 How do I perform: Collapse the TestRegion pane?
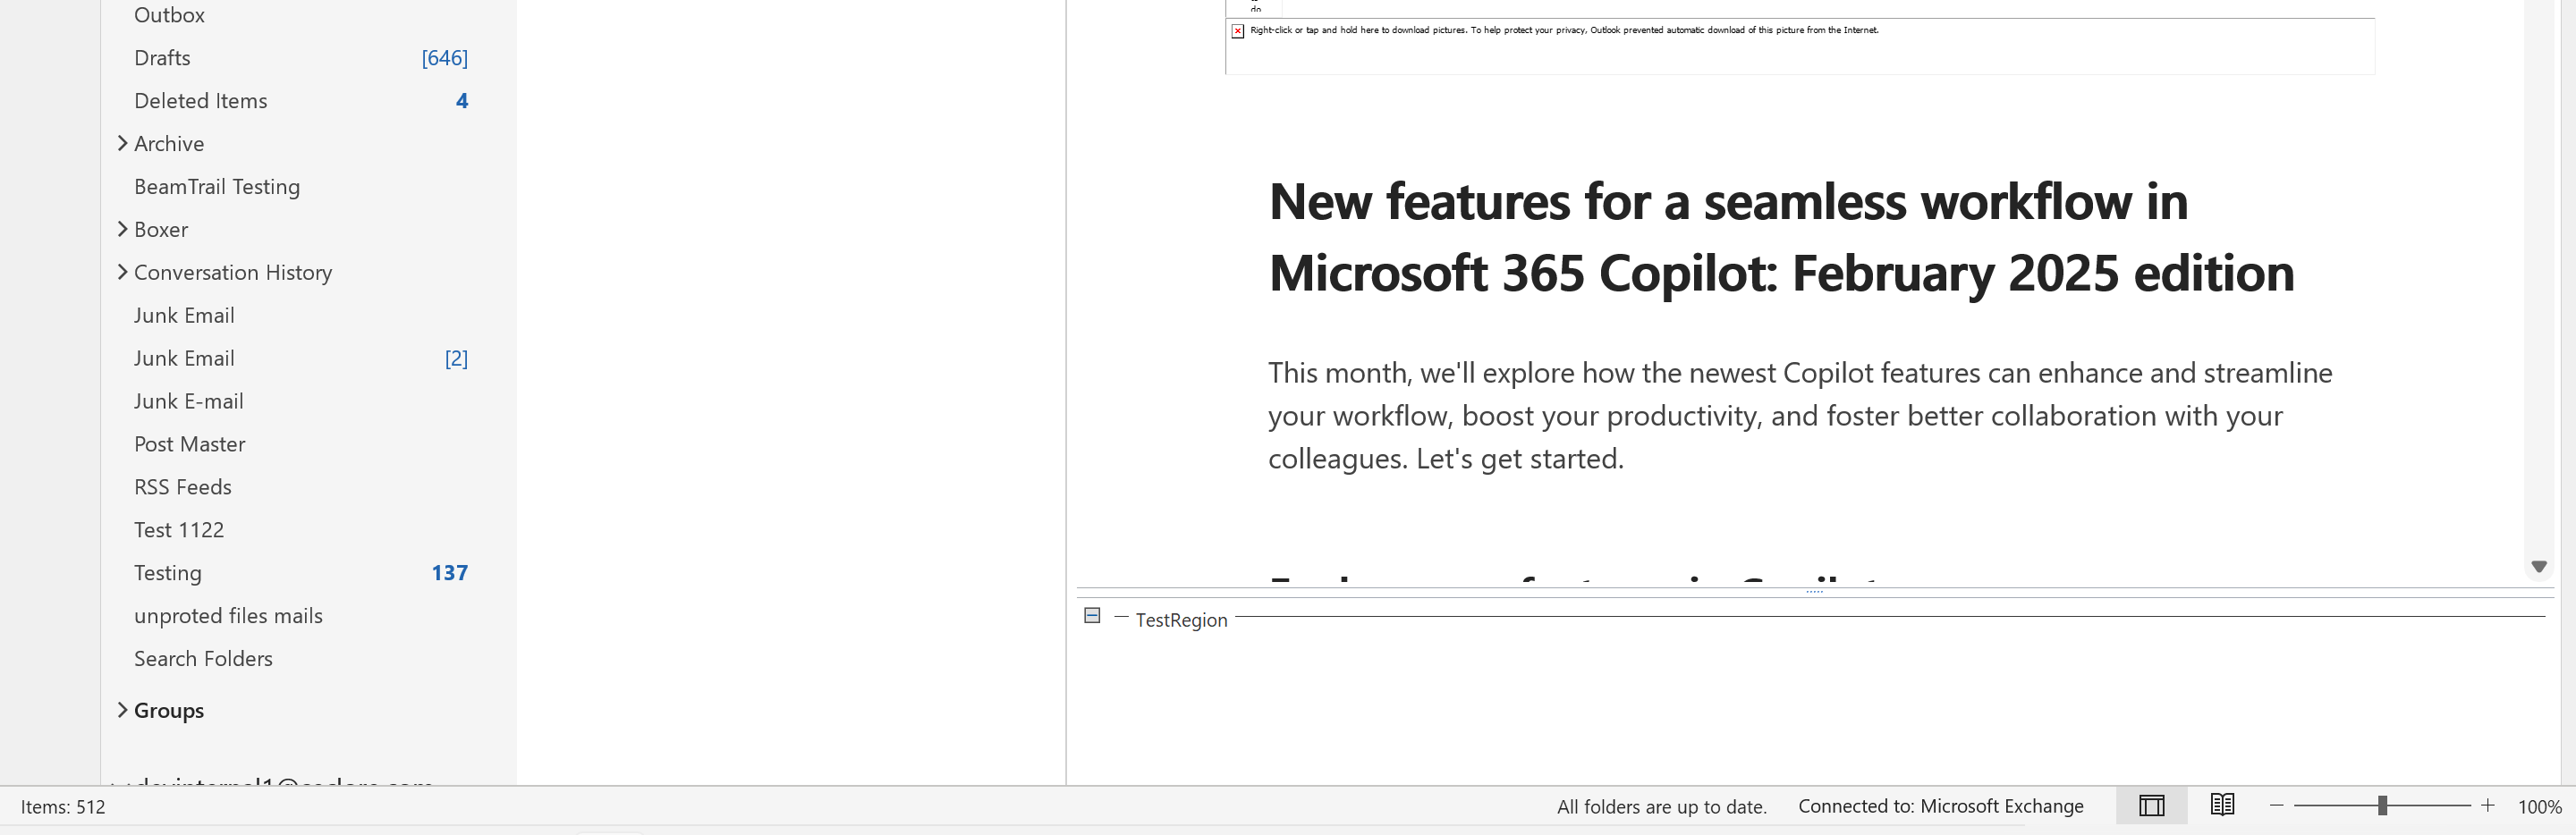point(1092,616)
